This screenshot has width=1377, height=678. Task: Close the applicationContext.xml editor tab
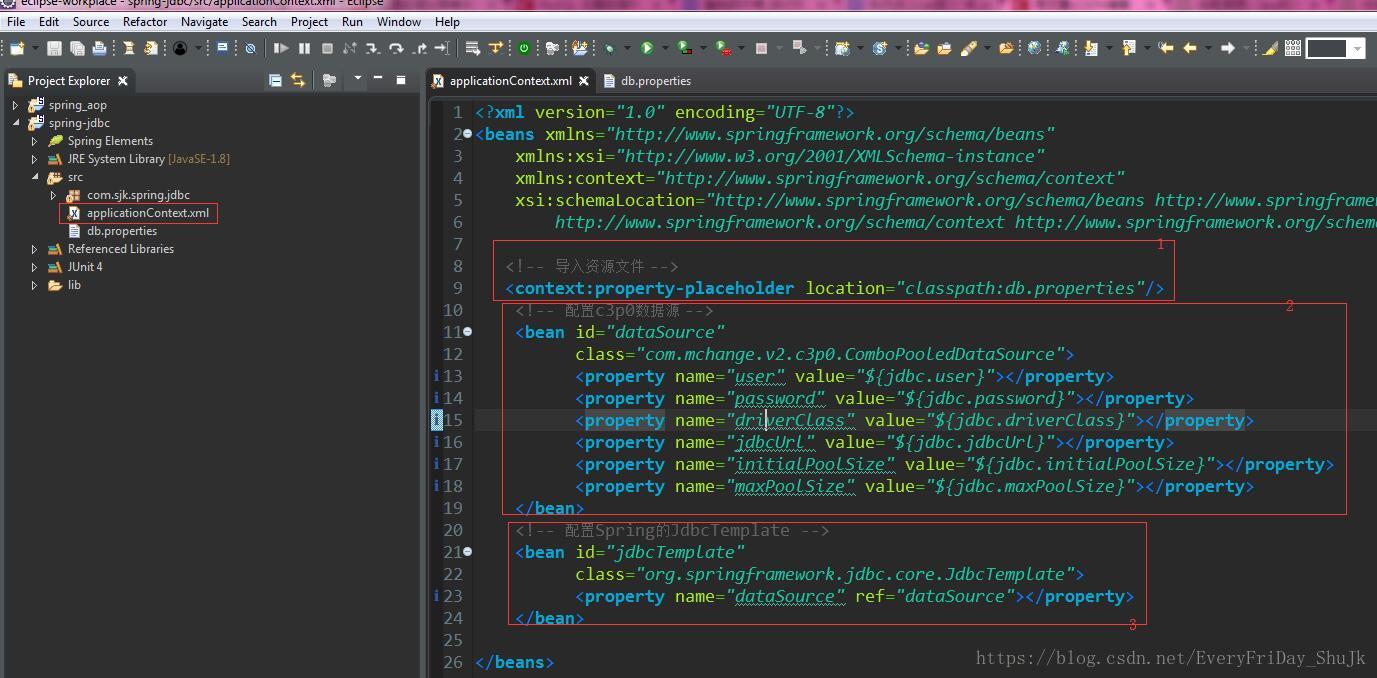[x=584, y=81]
